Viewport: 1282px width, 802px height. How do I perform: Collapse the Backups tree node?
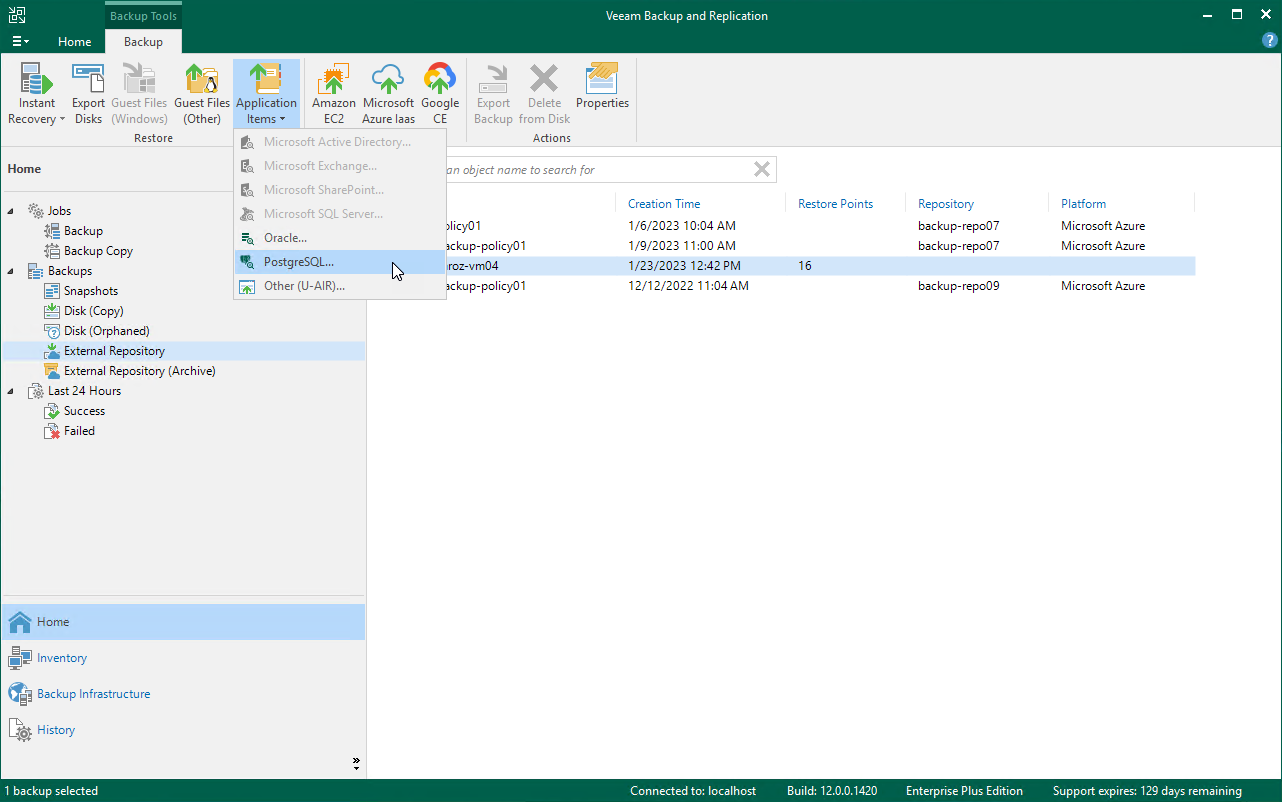12,271
